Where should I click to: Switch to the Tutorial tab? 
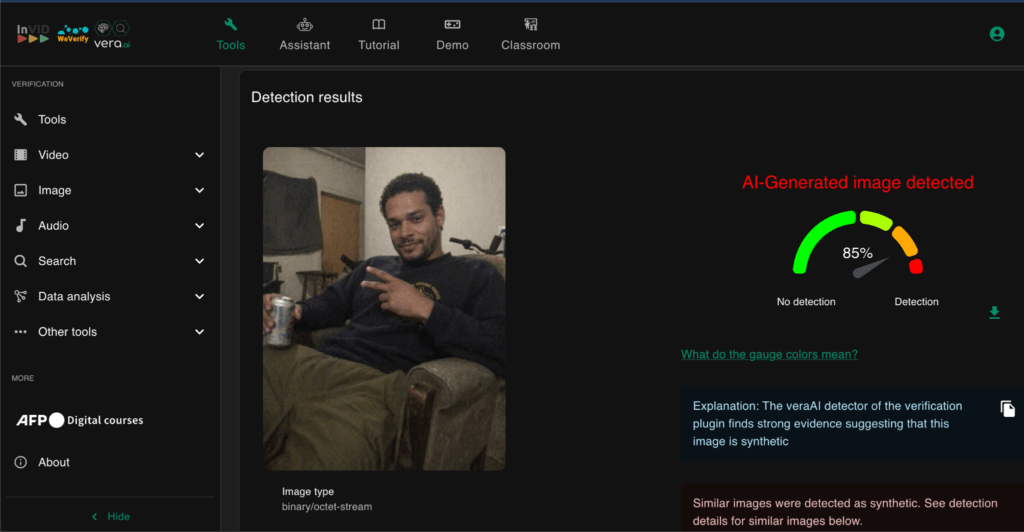coord(378,34)
